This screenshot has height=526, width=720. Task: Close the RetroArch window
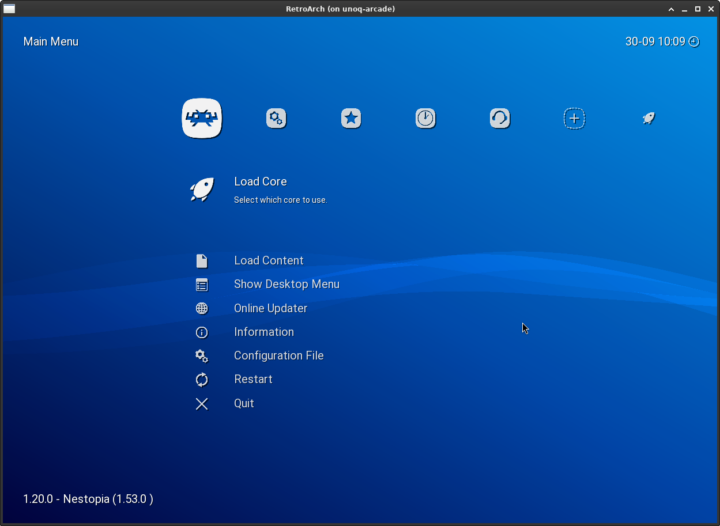pyautogui.click(x=711, y=9)
